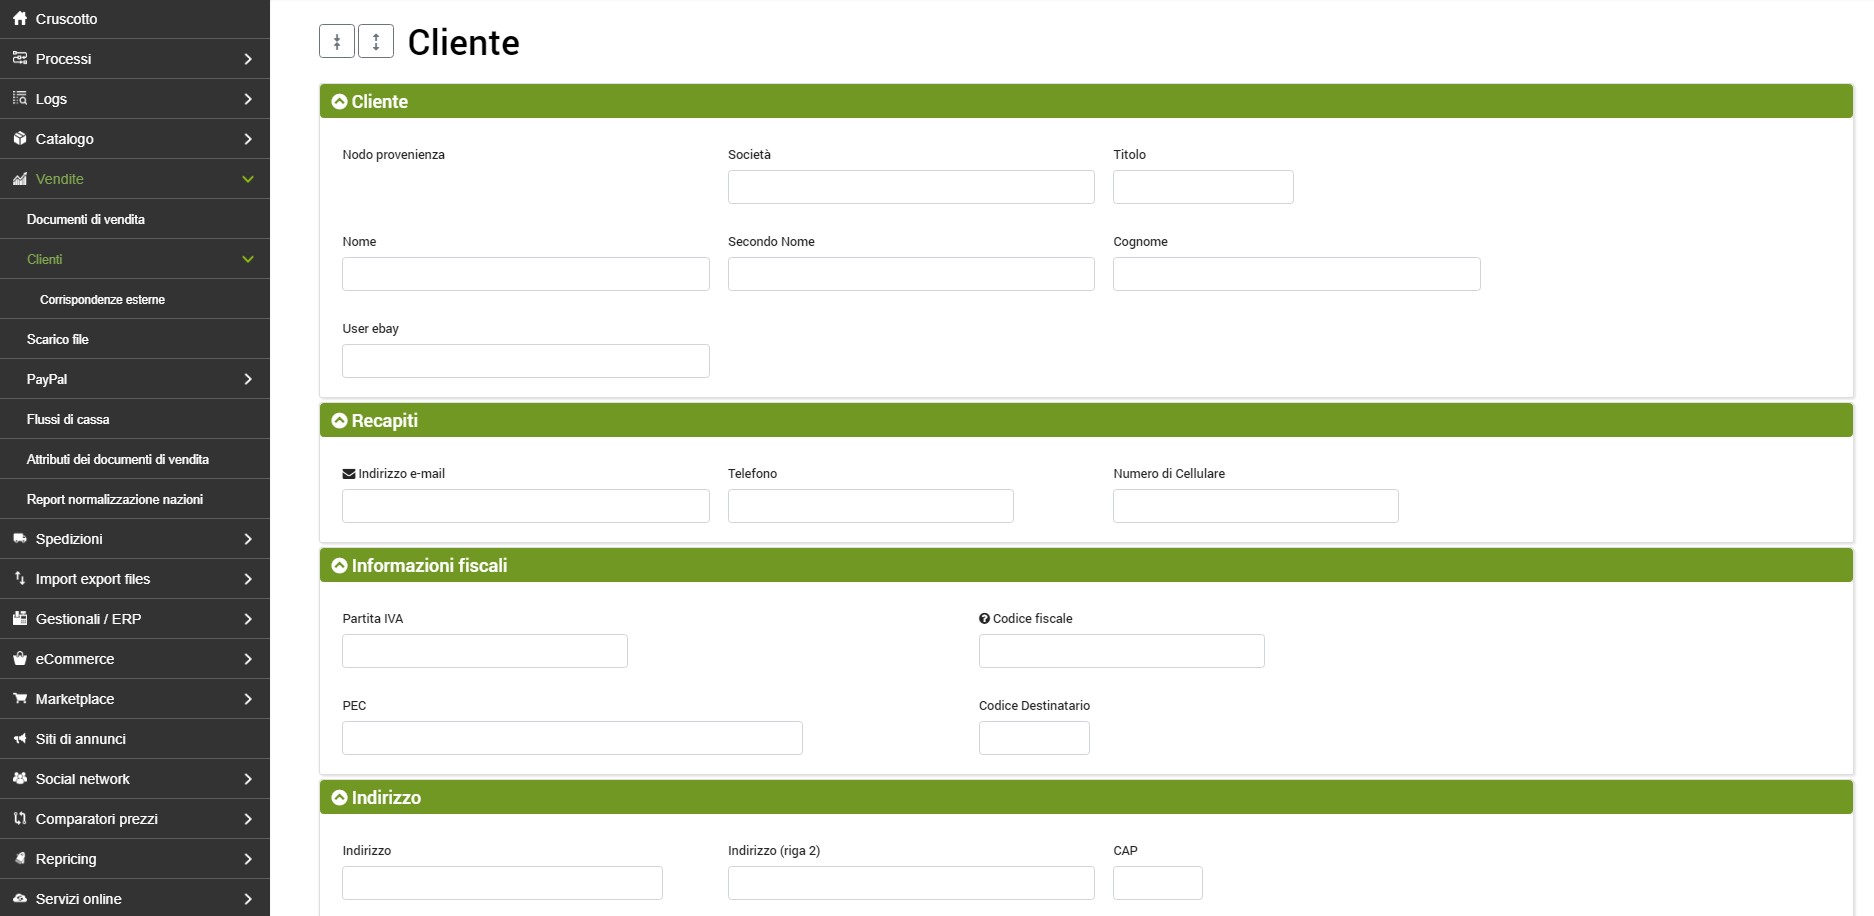
Task: Go to Corrispondenze esterne link
Action: pos(102,299)
